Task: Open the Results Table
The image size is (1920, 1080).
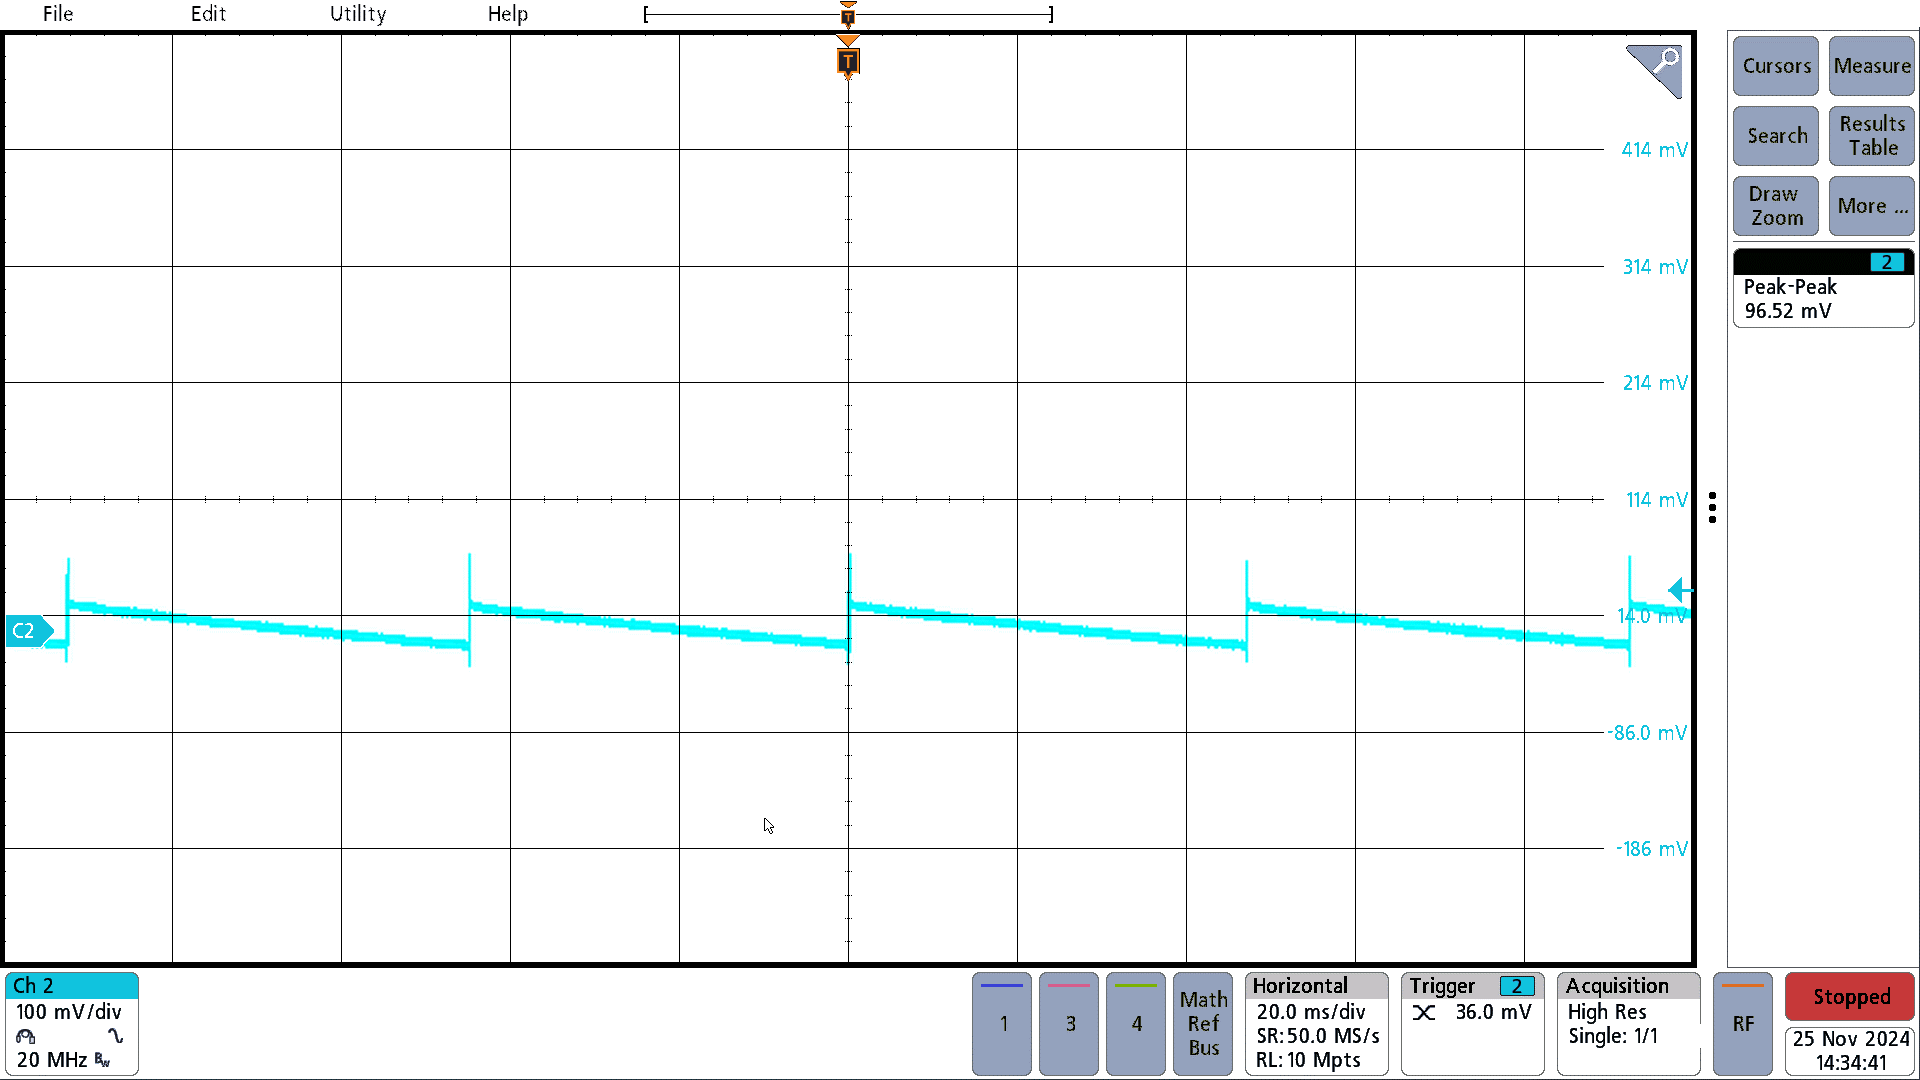Action: tap(1872, 136)
